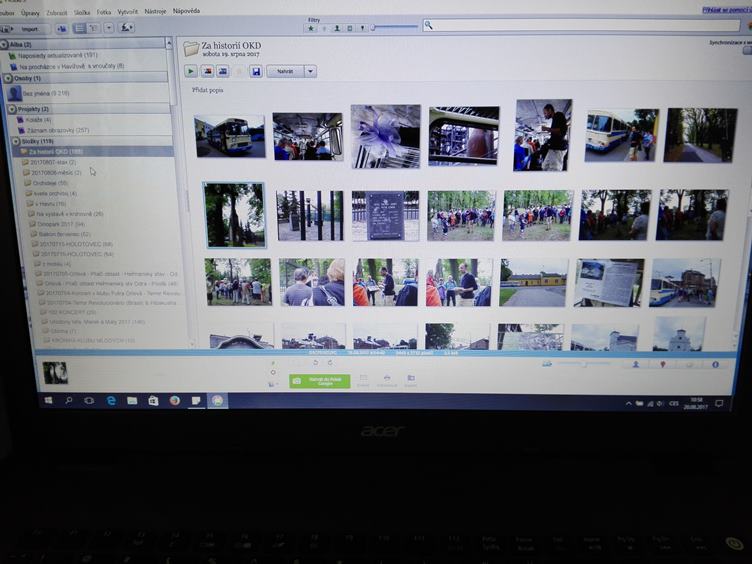Open Microsoft Edge from taskbar
This screenshot has width=752, height=564.
coord(111,400)
